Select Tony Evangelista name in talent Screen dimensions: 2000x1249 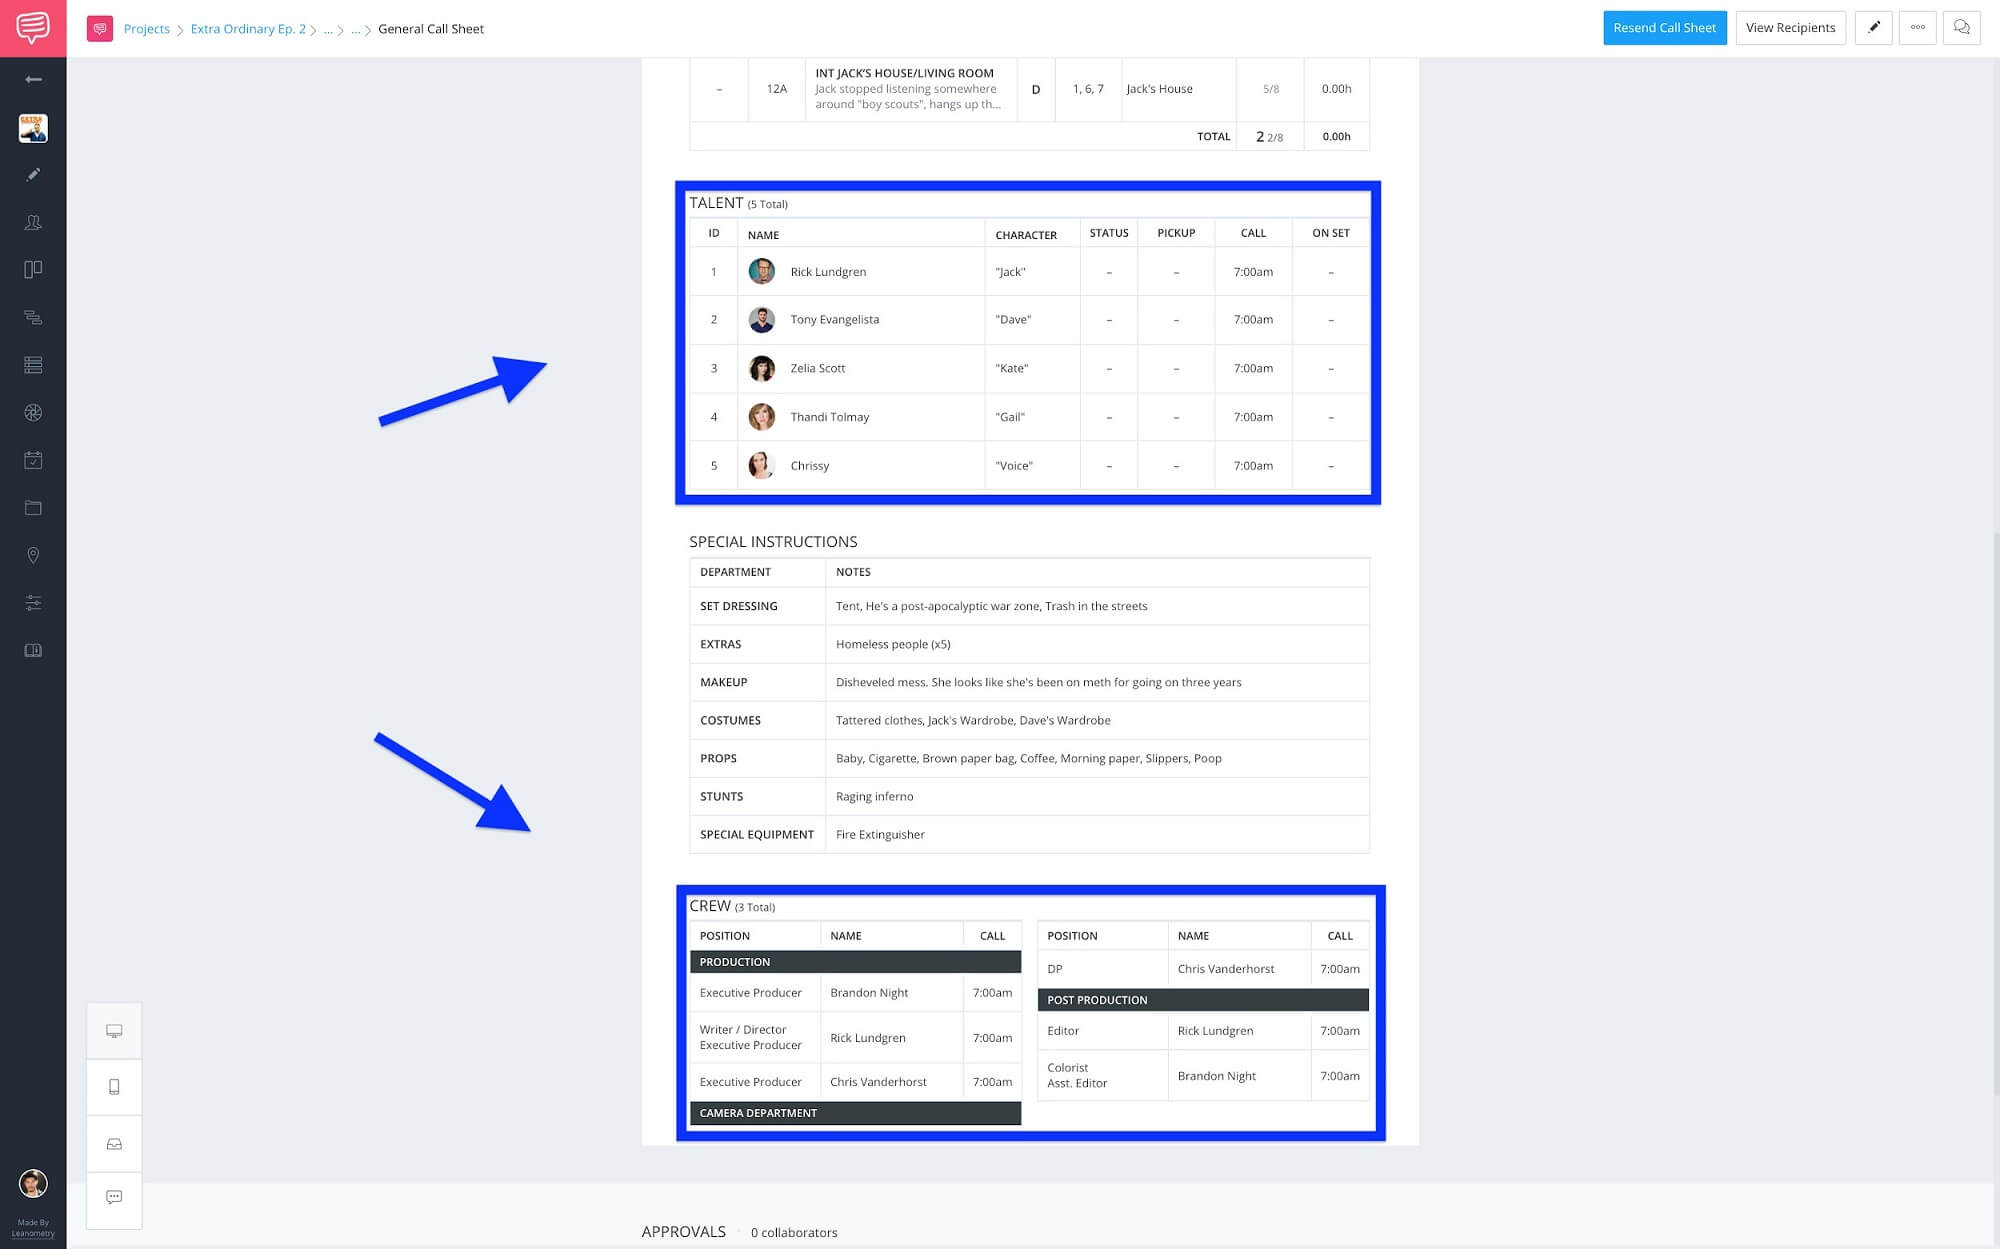834,320
